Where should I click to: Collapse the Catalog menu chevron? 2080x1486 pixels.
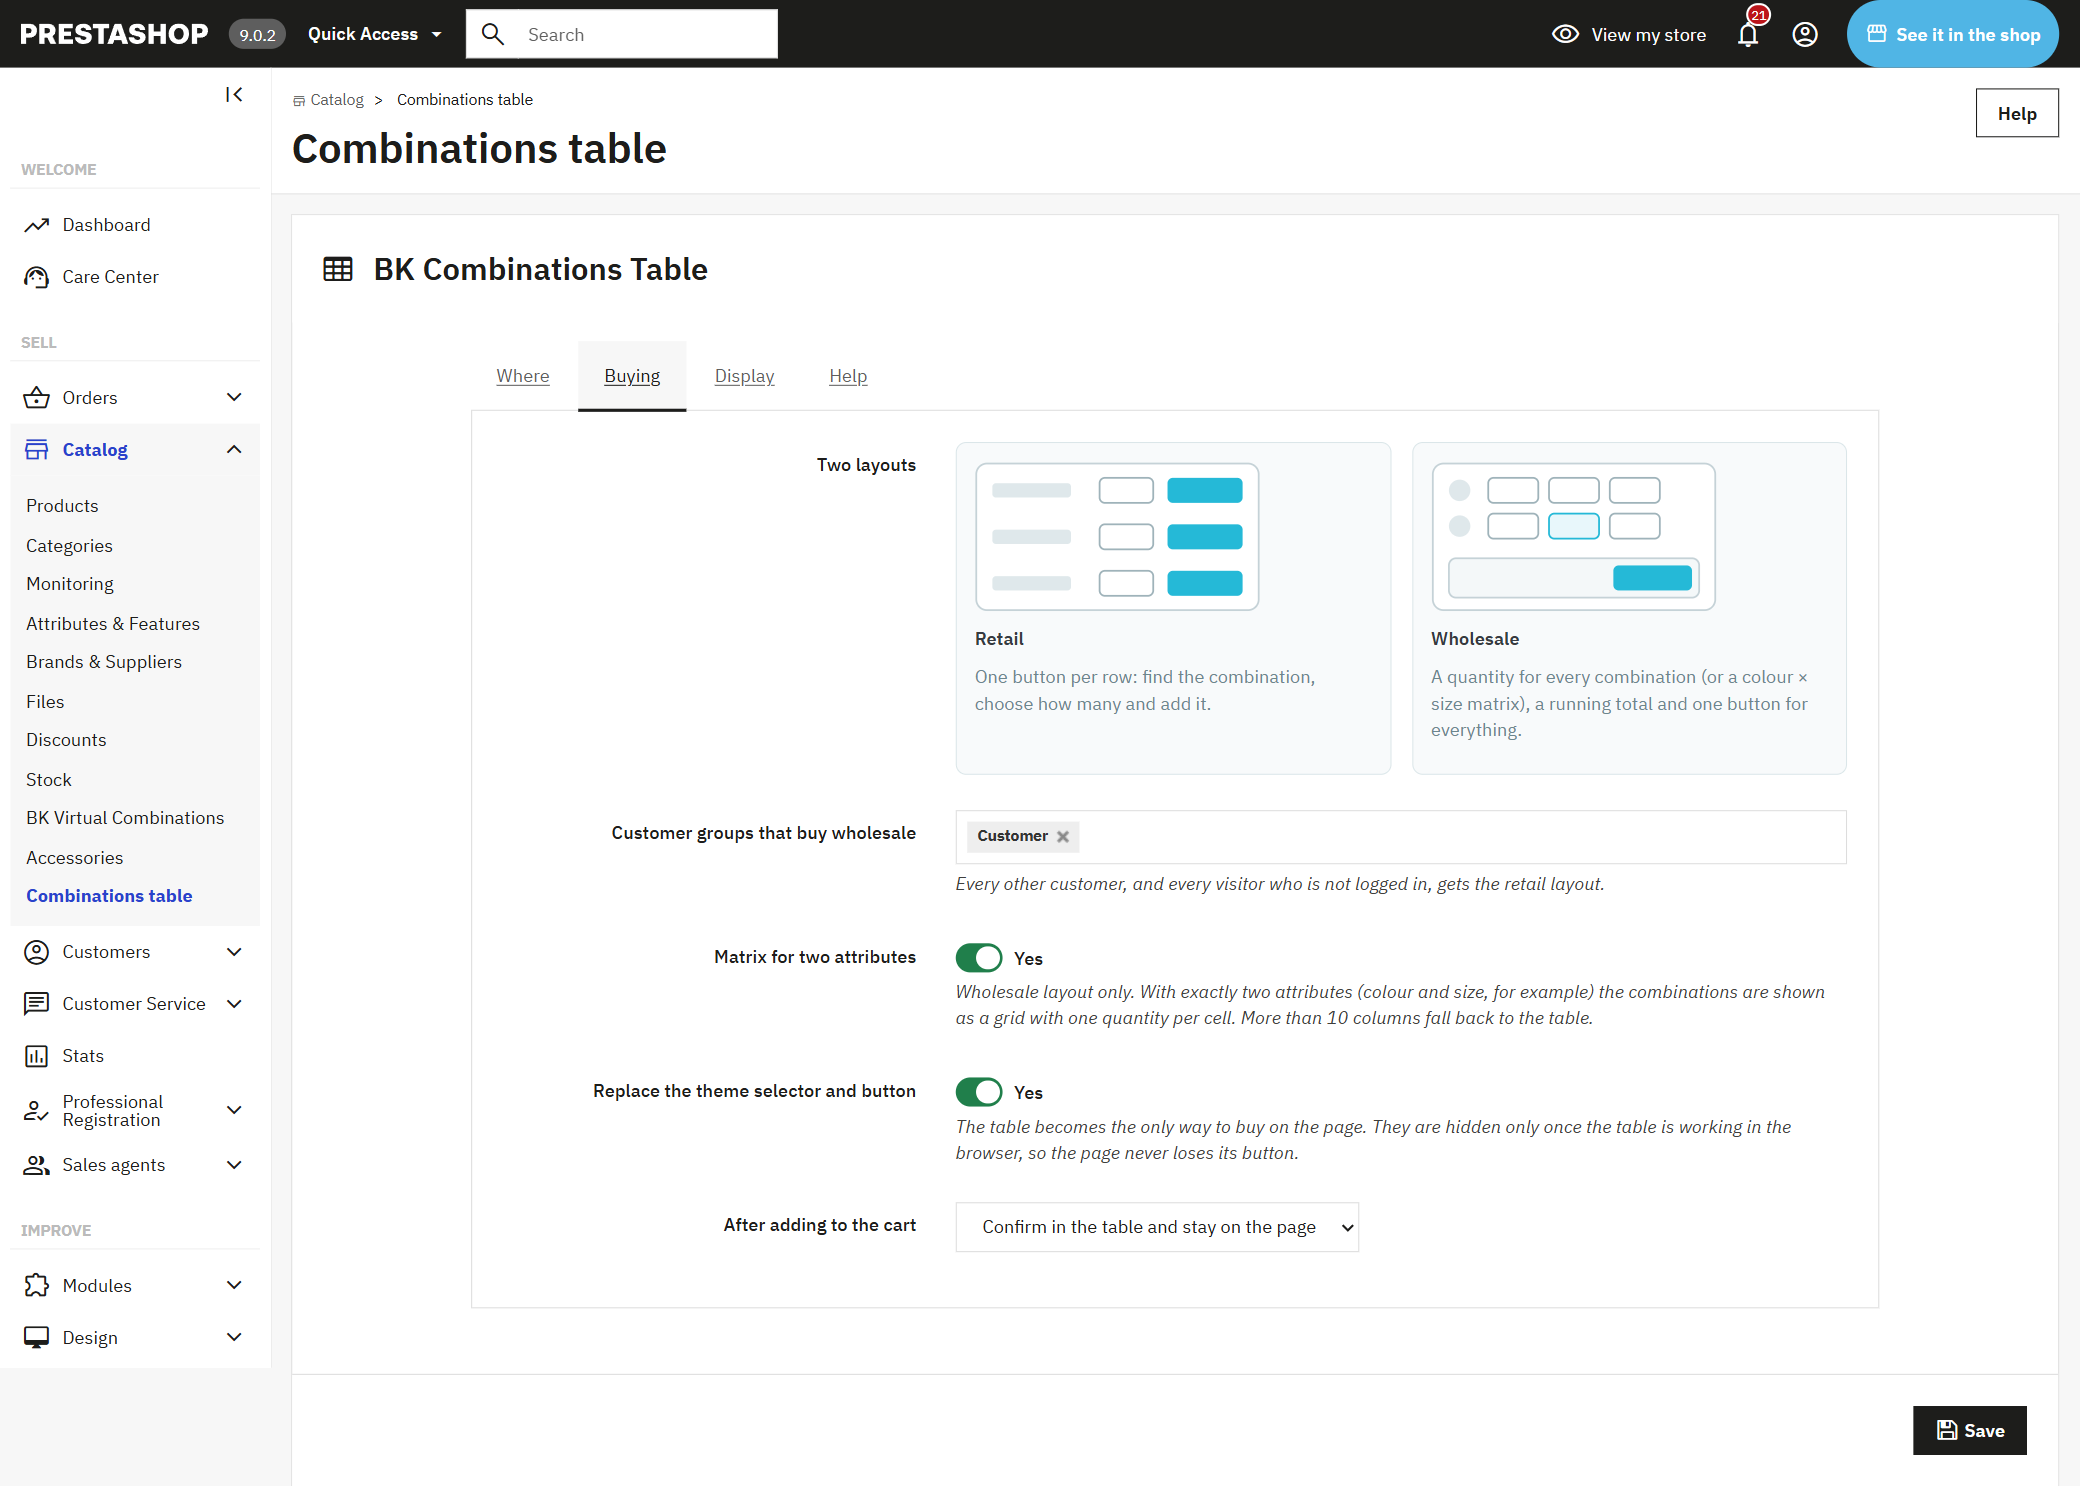click(234, 450)
